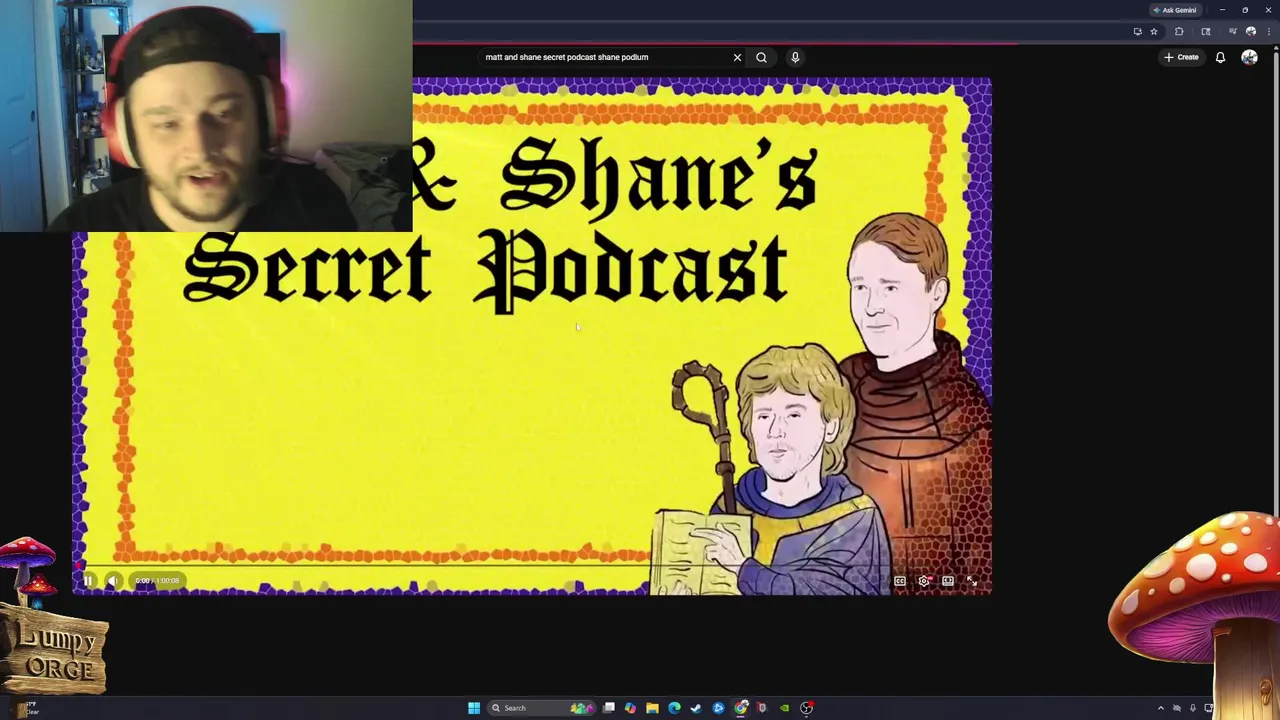Click the YouTube search magnifier button

point(761,57)
